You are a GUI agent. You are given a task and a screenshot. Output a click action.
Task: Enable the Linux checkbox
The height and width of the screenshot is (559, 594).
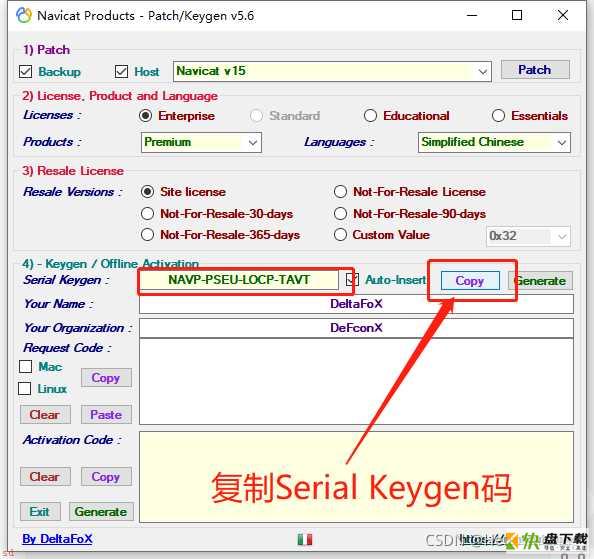point(25,389)
